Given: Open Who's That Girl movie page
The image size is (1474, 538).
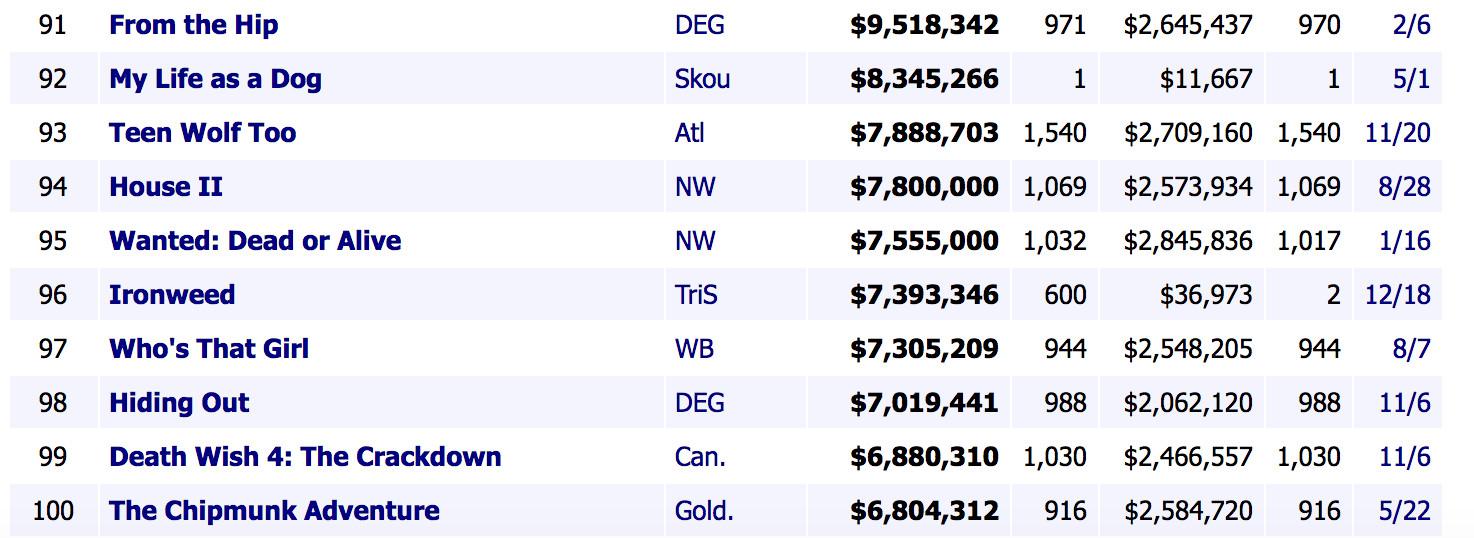Looking at the screenshot, I should click(x=209, y=349).
